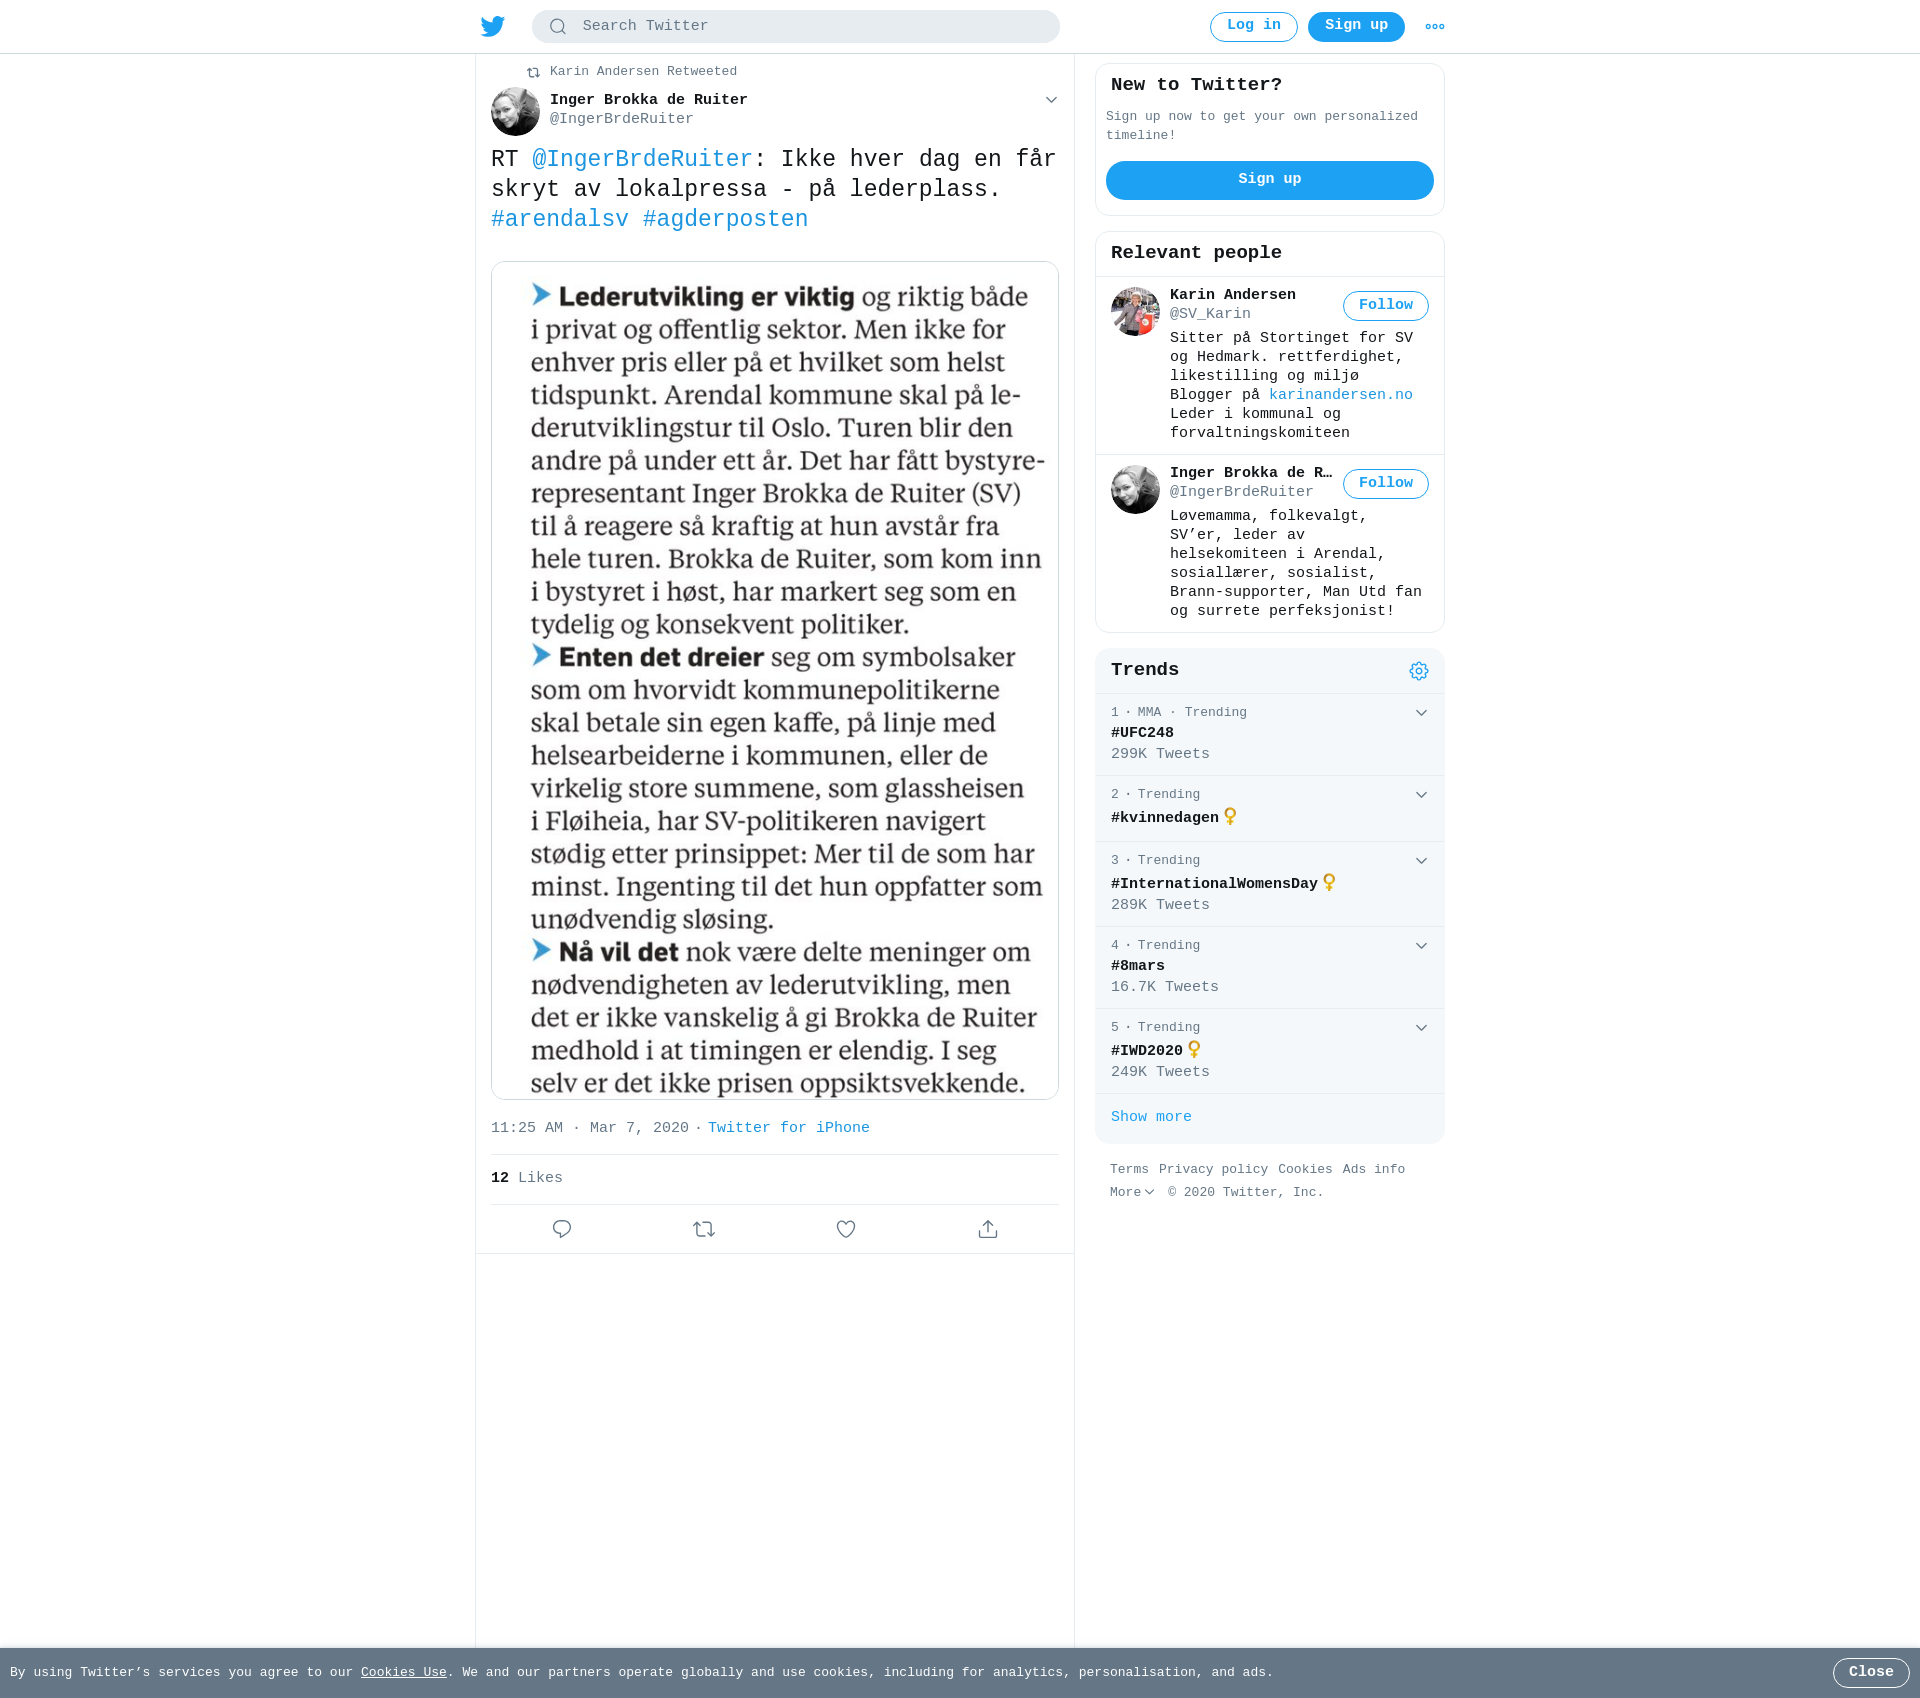Open Karin Andersen's profile picture
Viewport: 1920px width, 1698px height.
click(x=1135, y=311)
